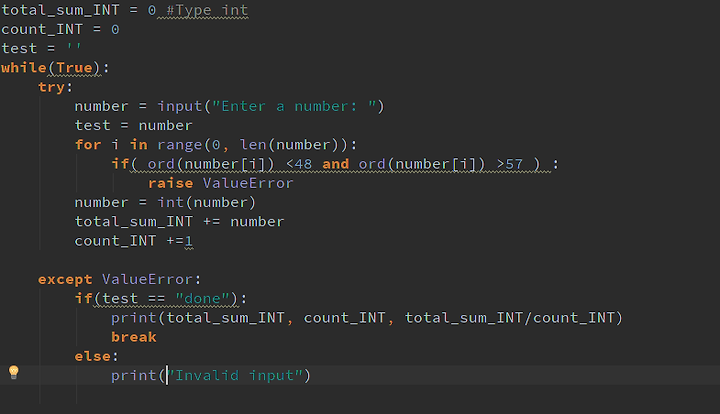Click the 'else:' keyword
Image resolution: width=720 pixels, height=414 pixels.
(96, 356)
